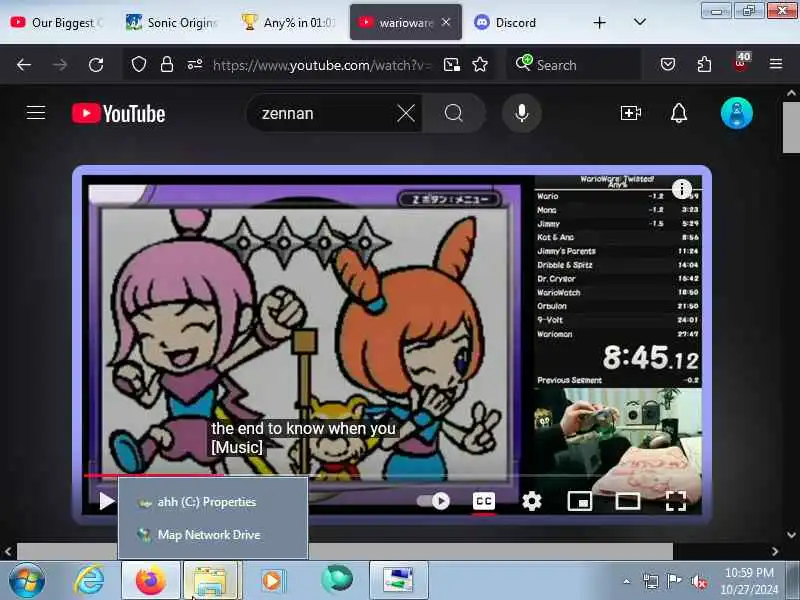This screenshot has height=600, width=800.
Task: Show hidden tray icons arrow
Action: click(x=627, y=581)
